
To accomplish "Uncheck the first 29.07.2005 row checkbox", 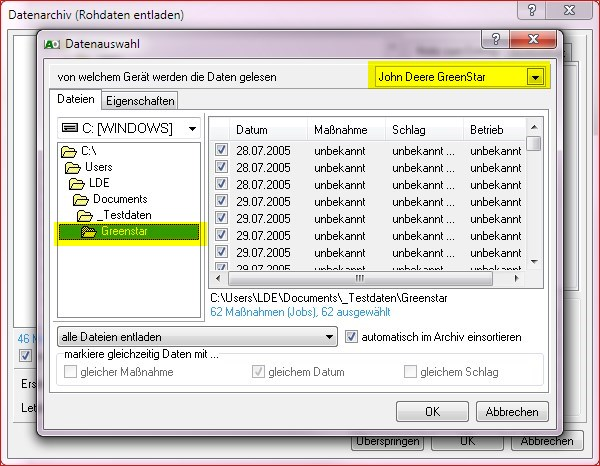I will coord(221,200).
